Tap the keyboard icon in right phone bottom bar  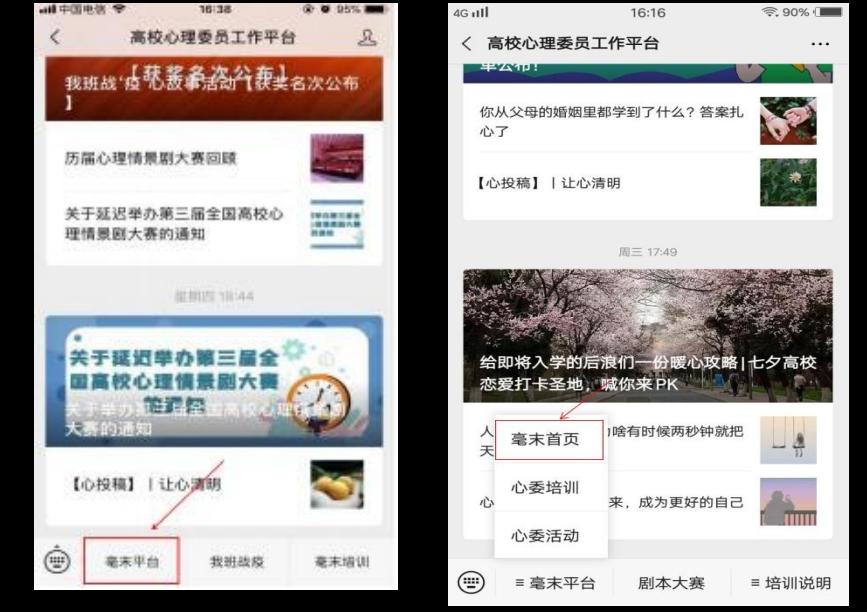(470, 582)
